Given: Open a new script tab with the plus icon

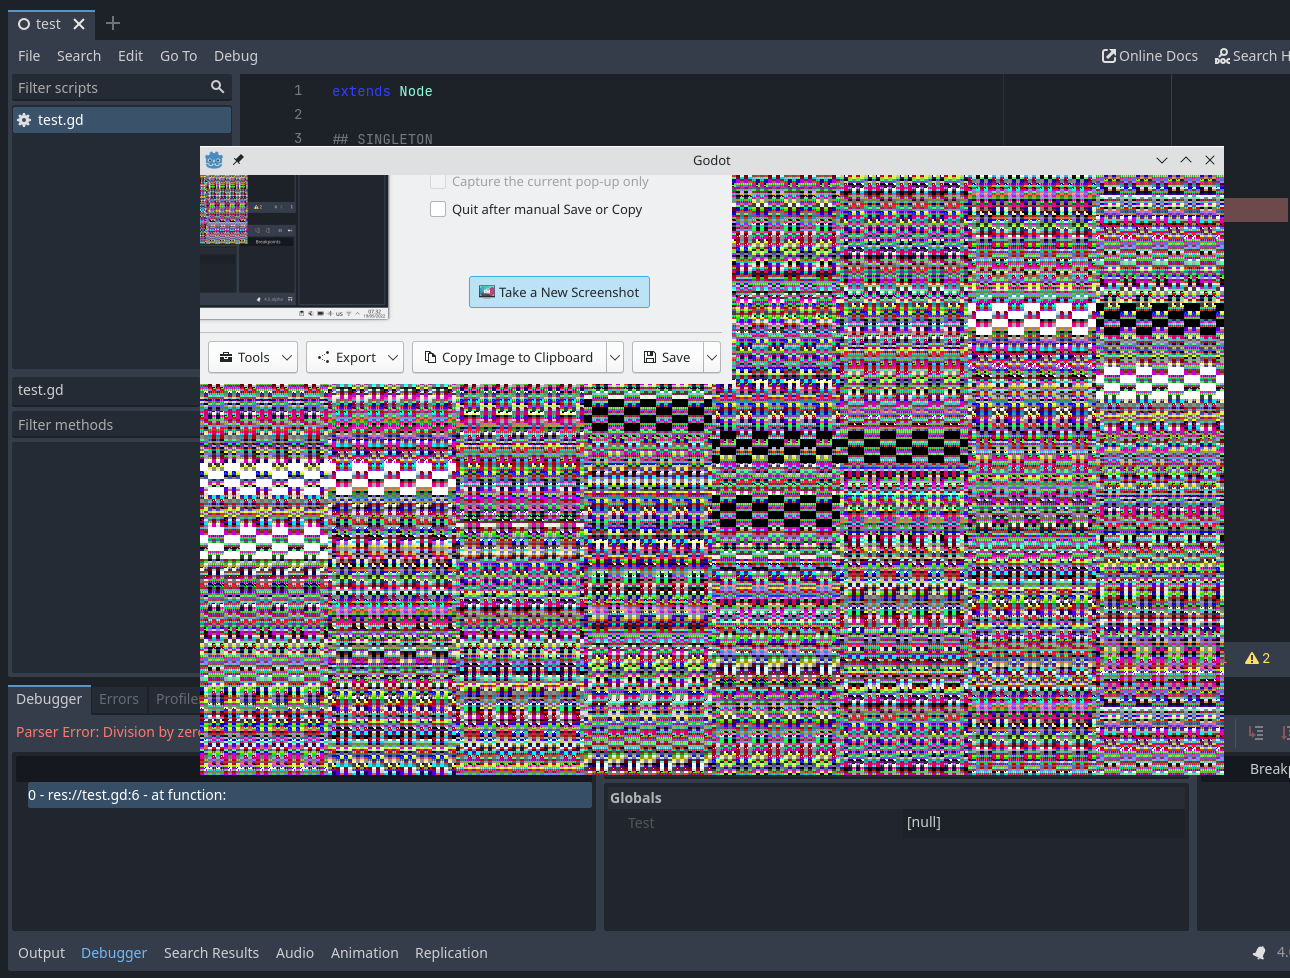Looking at the screenshot, I should coord(113,23).
